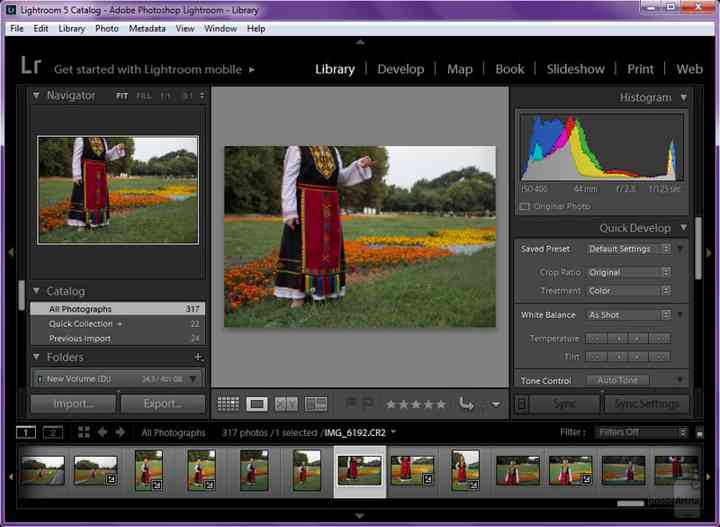Toggle the Original Photo checkbox
Screen dimensions: 720x527
[x=525, y=207]
